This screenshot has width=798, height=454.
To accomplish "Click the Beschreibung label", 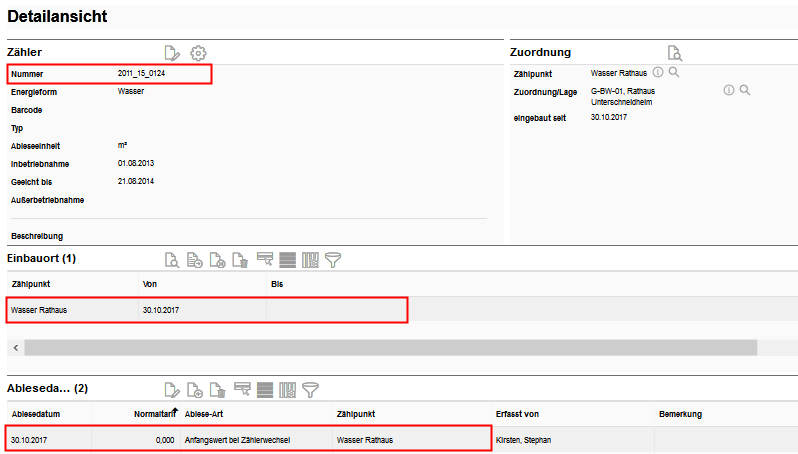I will point(37,236).
